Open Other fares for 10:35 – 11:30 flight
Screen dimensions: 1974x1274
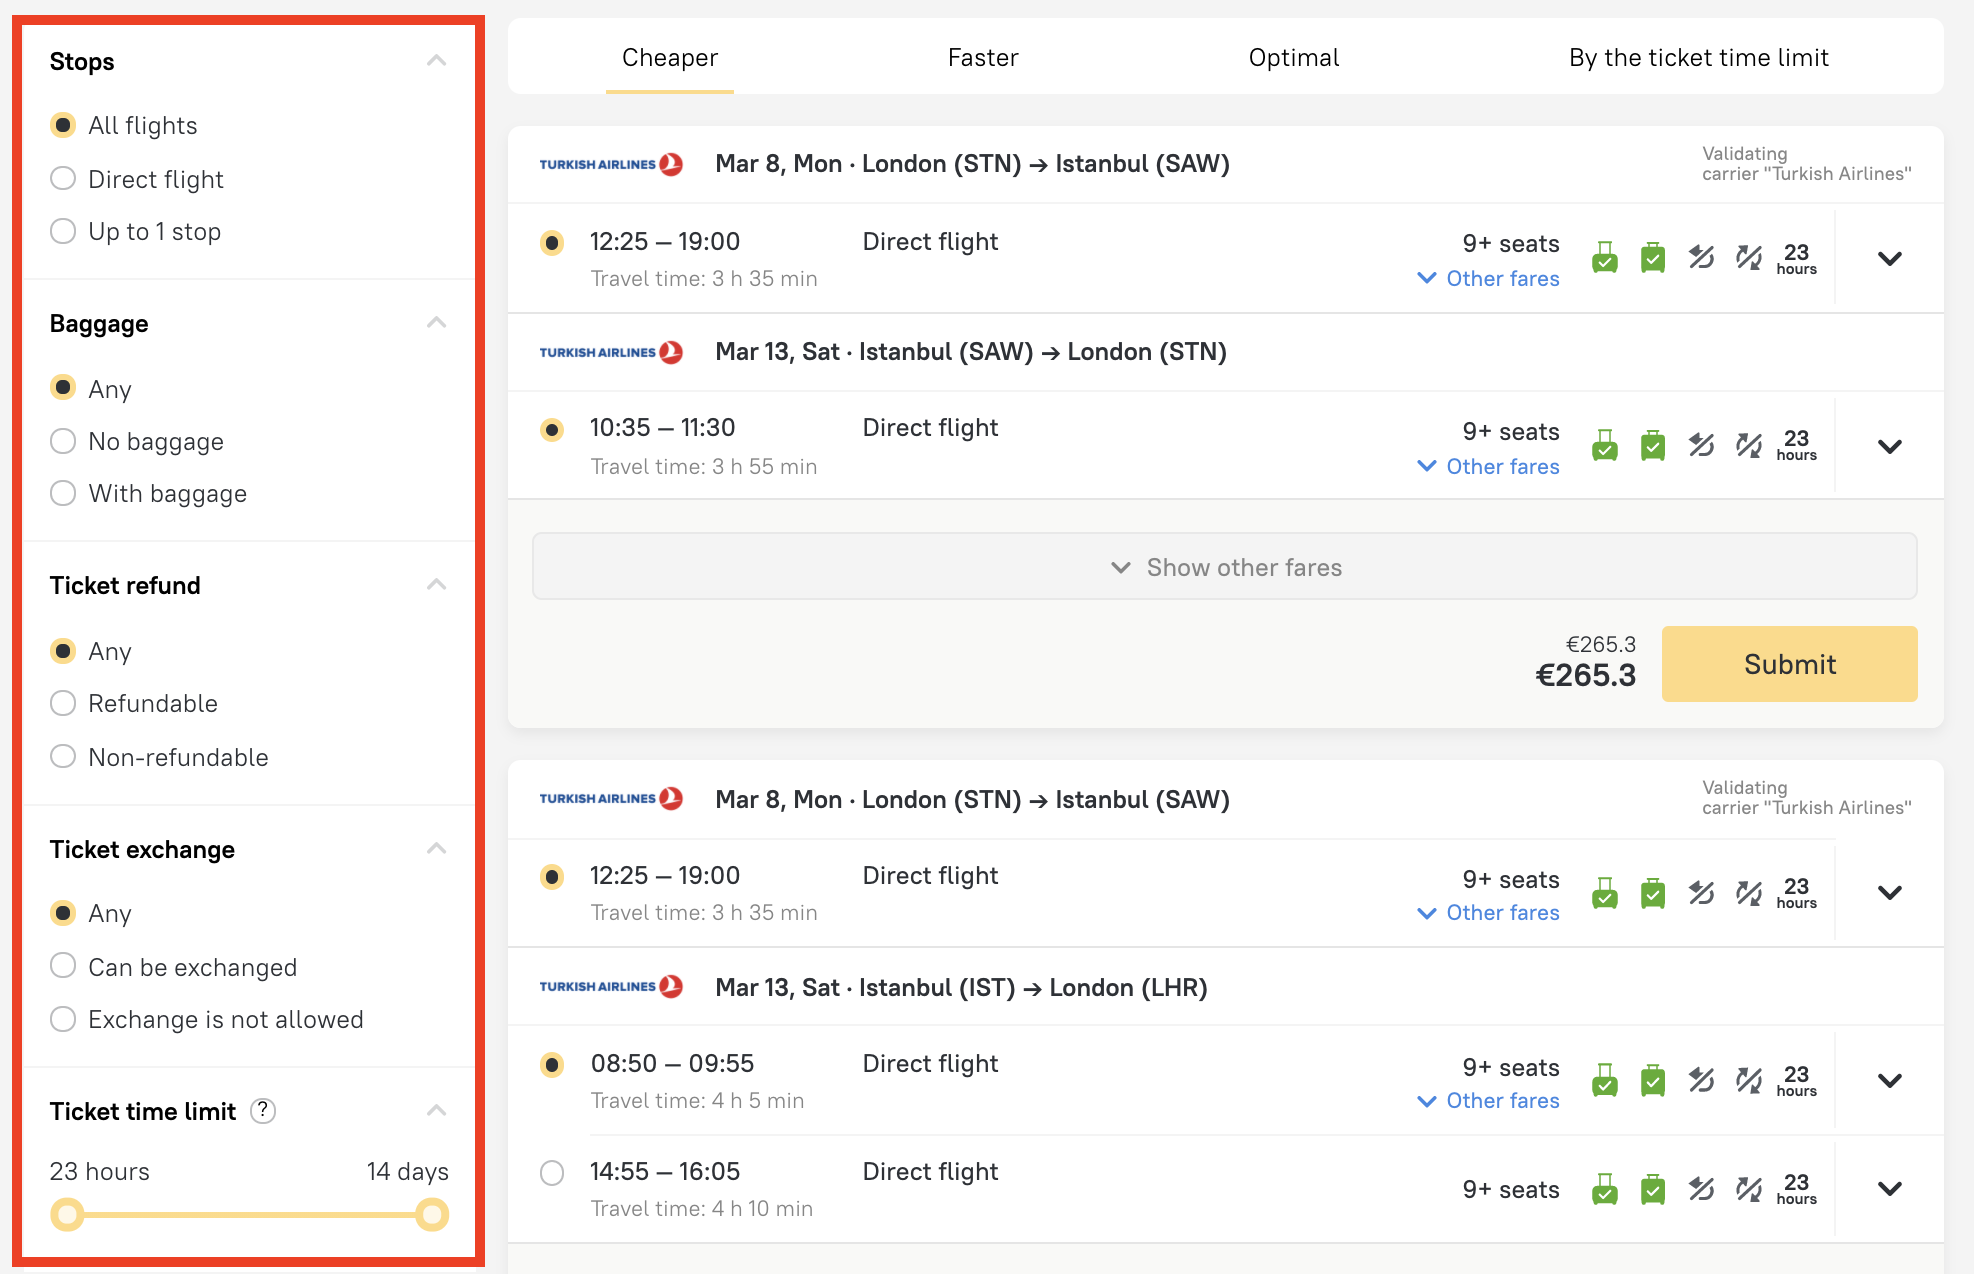tap(1489, 467)
